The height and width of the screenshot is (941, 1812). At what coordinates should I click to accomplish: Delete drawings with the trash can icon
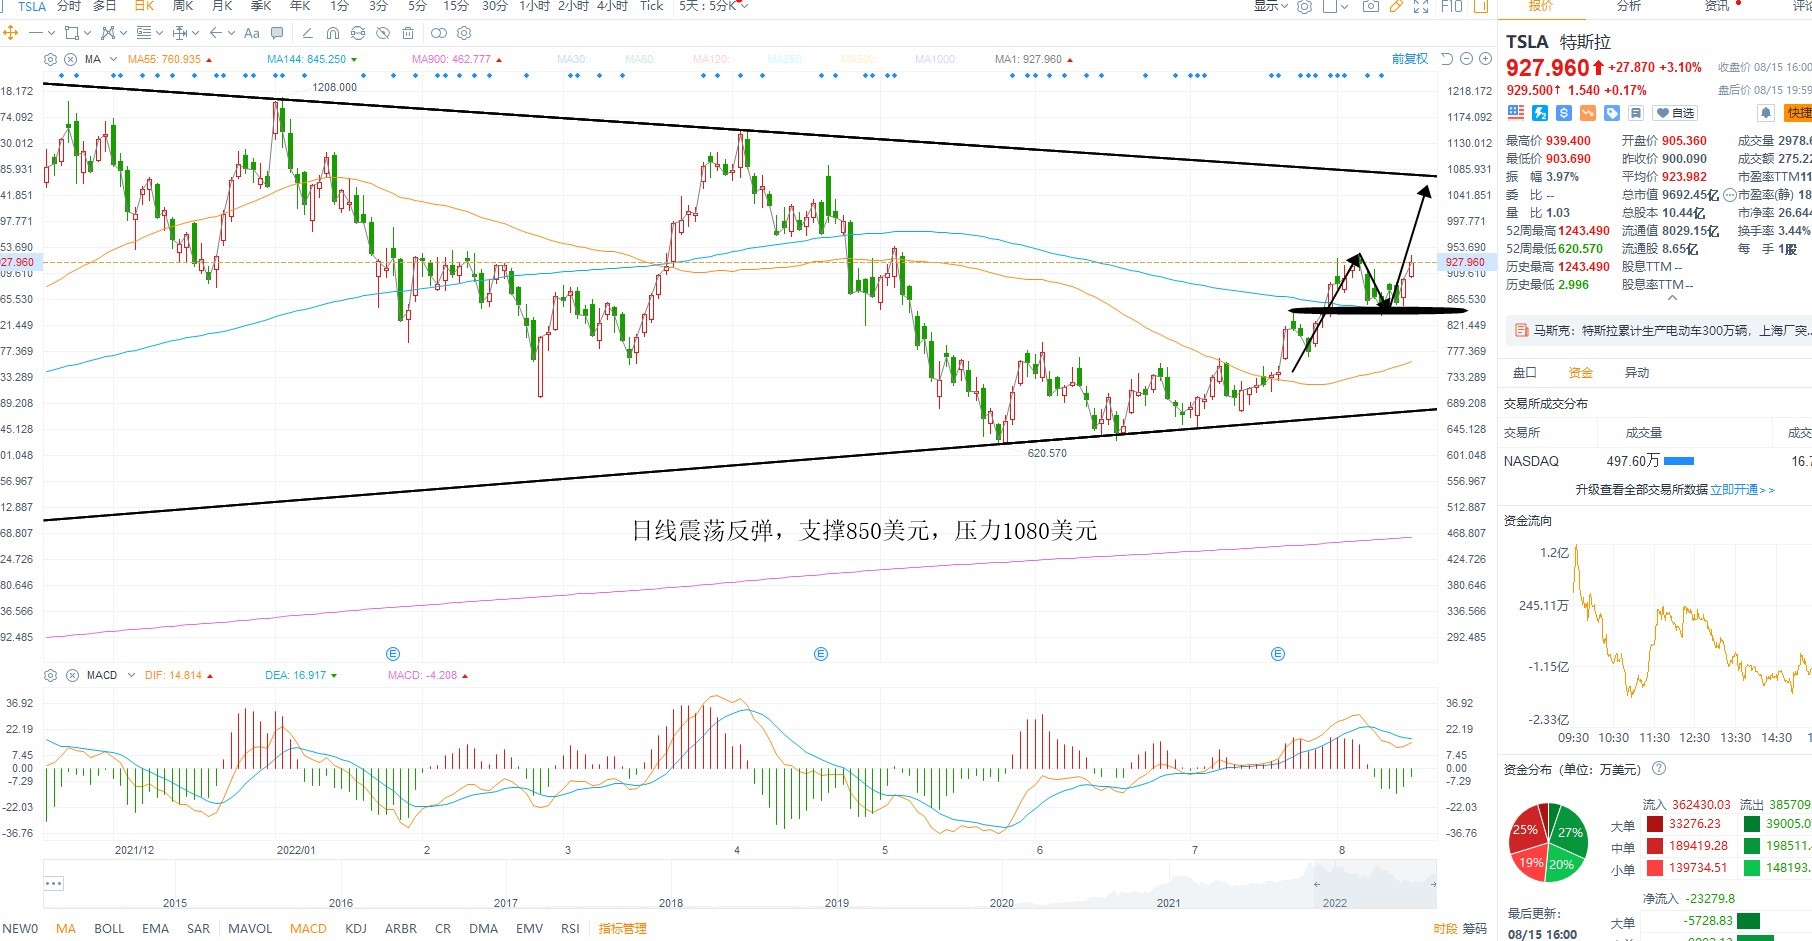point(408,33)
